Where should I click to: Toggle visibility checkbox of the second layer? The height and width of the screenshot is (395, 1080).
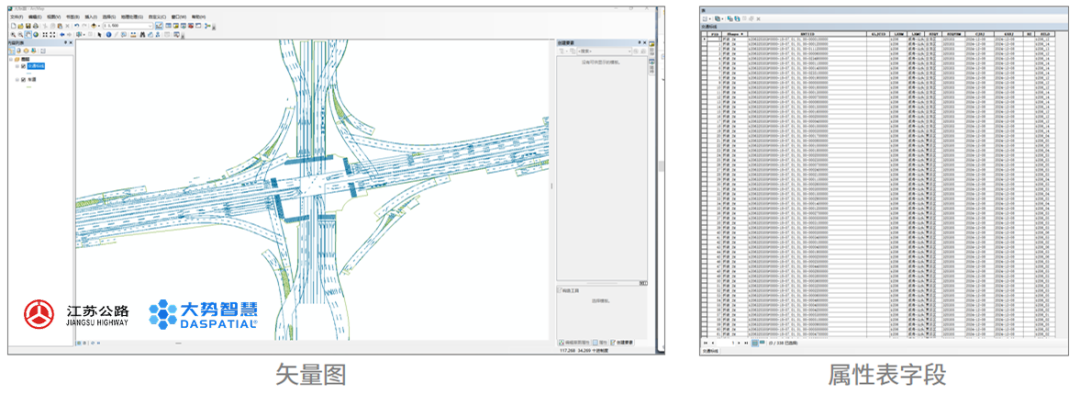click(23, 79)
